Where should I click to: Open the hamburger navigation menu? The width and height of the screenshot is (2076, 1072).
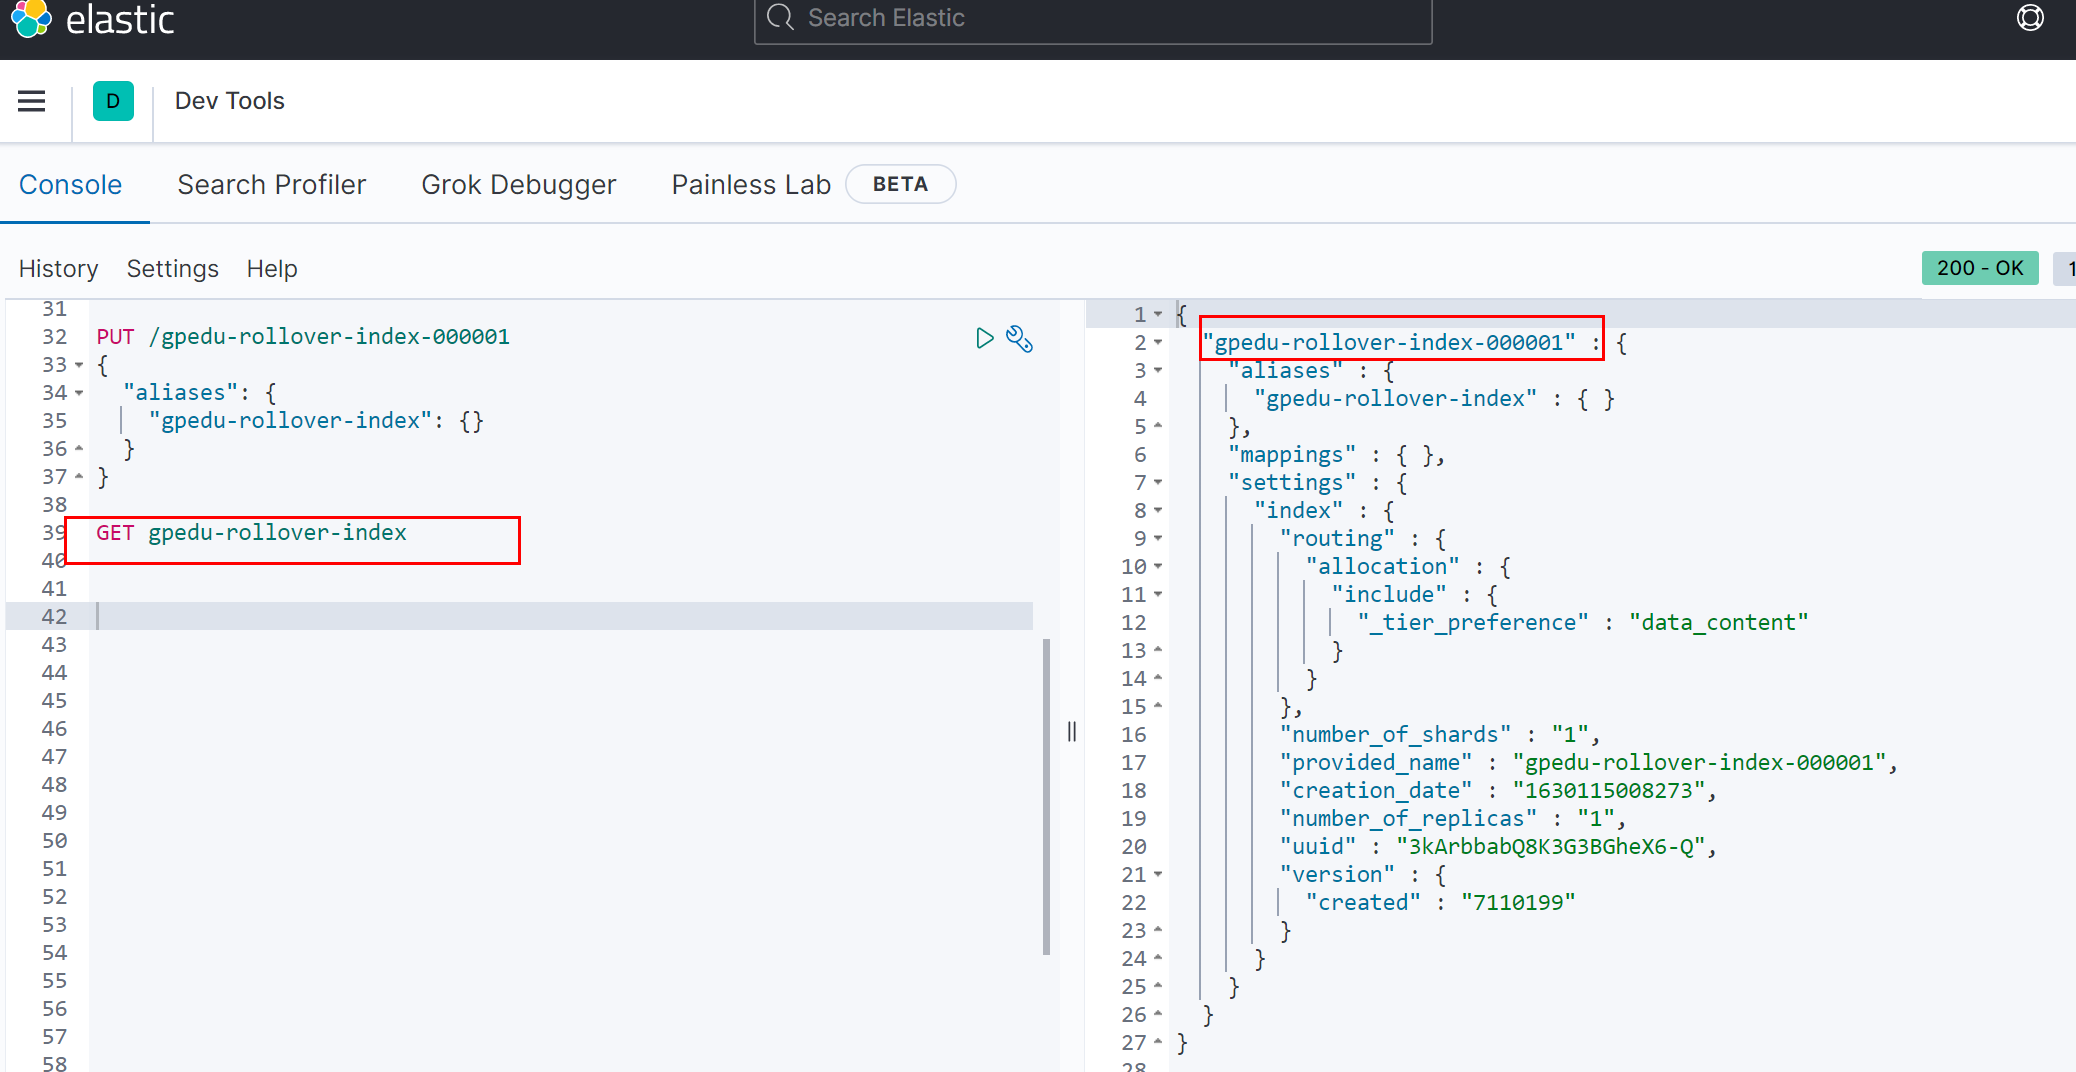coord(32,101)
